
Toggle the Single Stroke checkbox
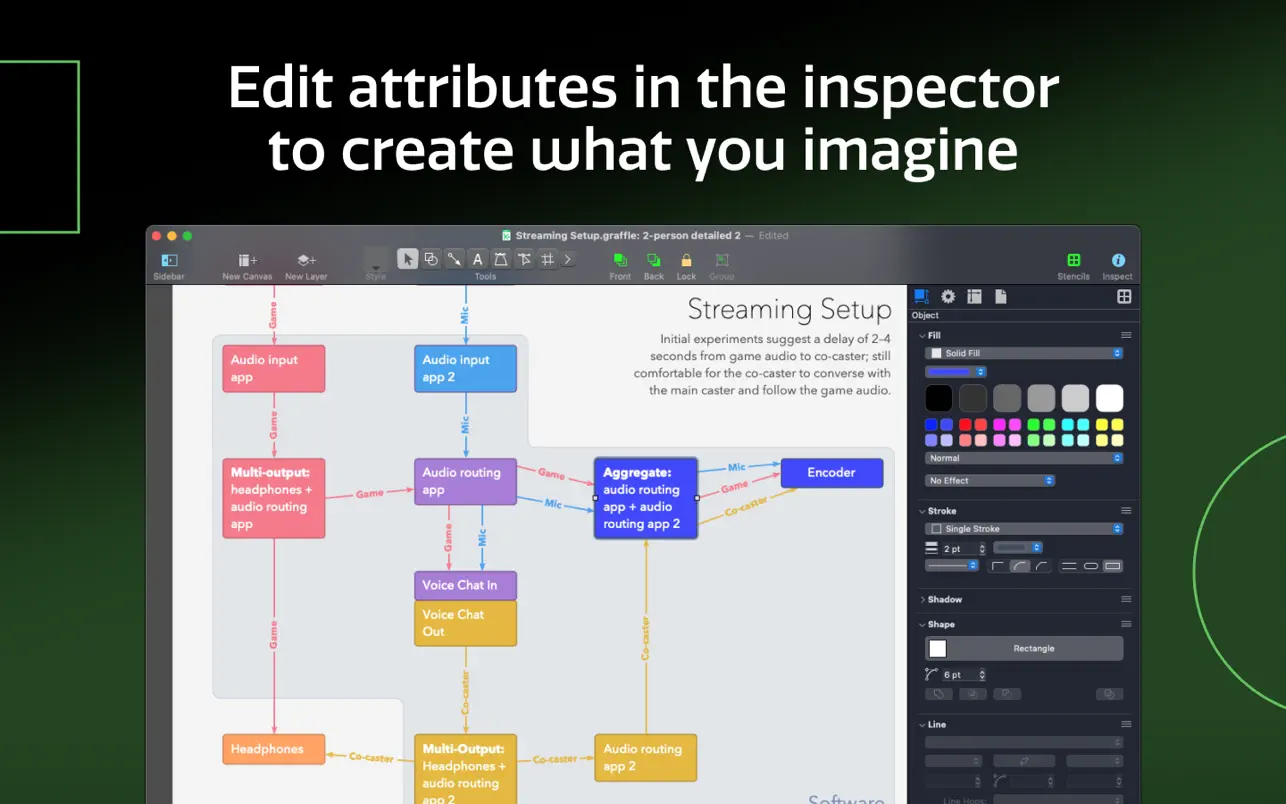point(936,529)
